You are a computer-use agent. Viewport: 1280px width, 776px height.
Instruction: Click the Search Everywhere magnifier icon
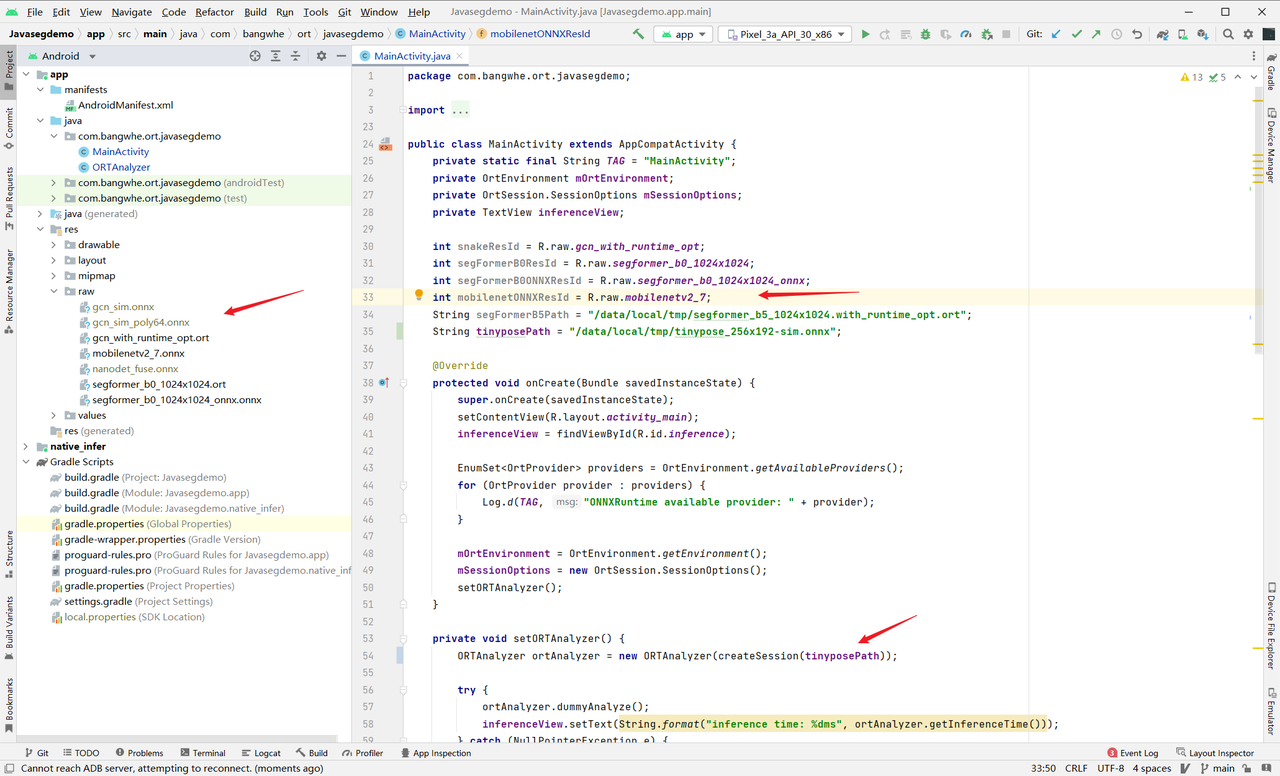click(x=1227, y=34)
